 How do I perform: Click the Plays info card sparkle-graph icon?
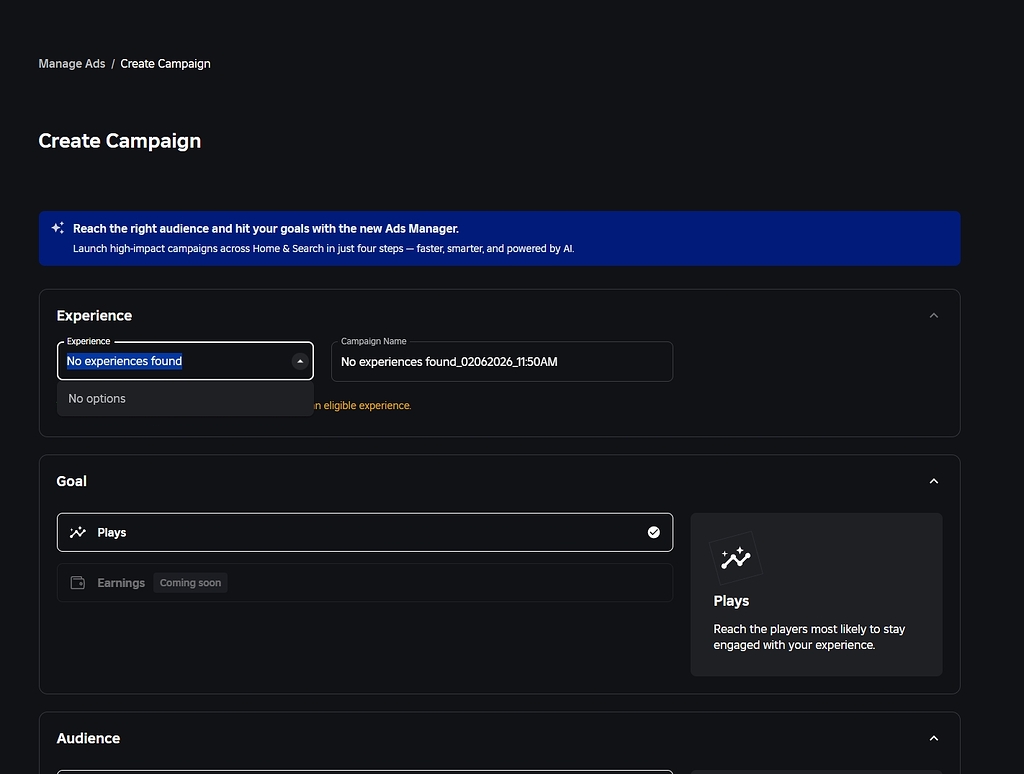[x=736, y=558]
